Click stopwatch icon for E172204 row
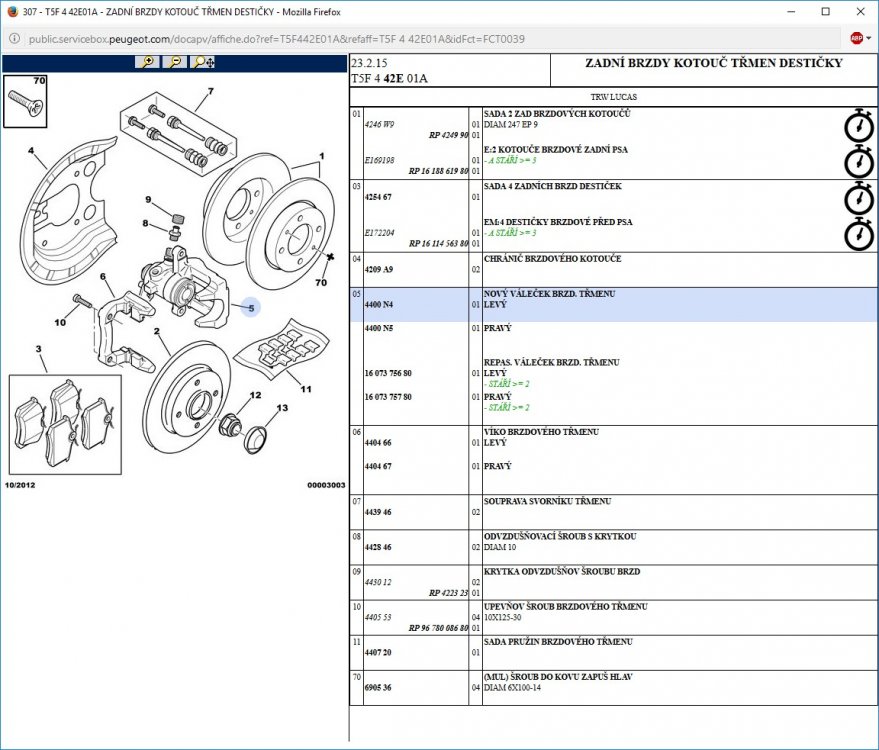This screenshot has height=750, width=879. [859, 234]
